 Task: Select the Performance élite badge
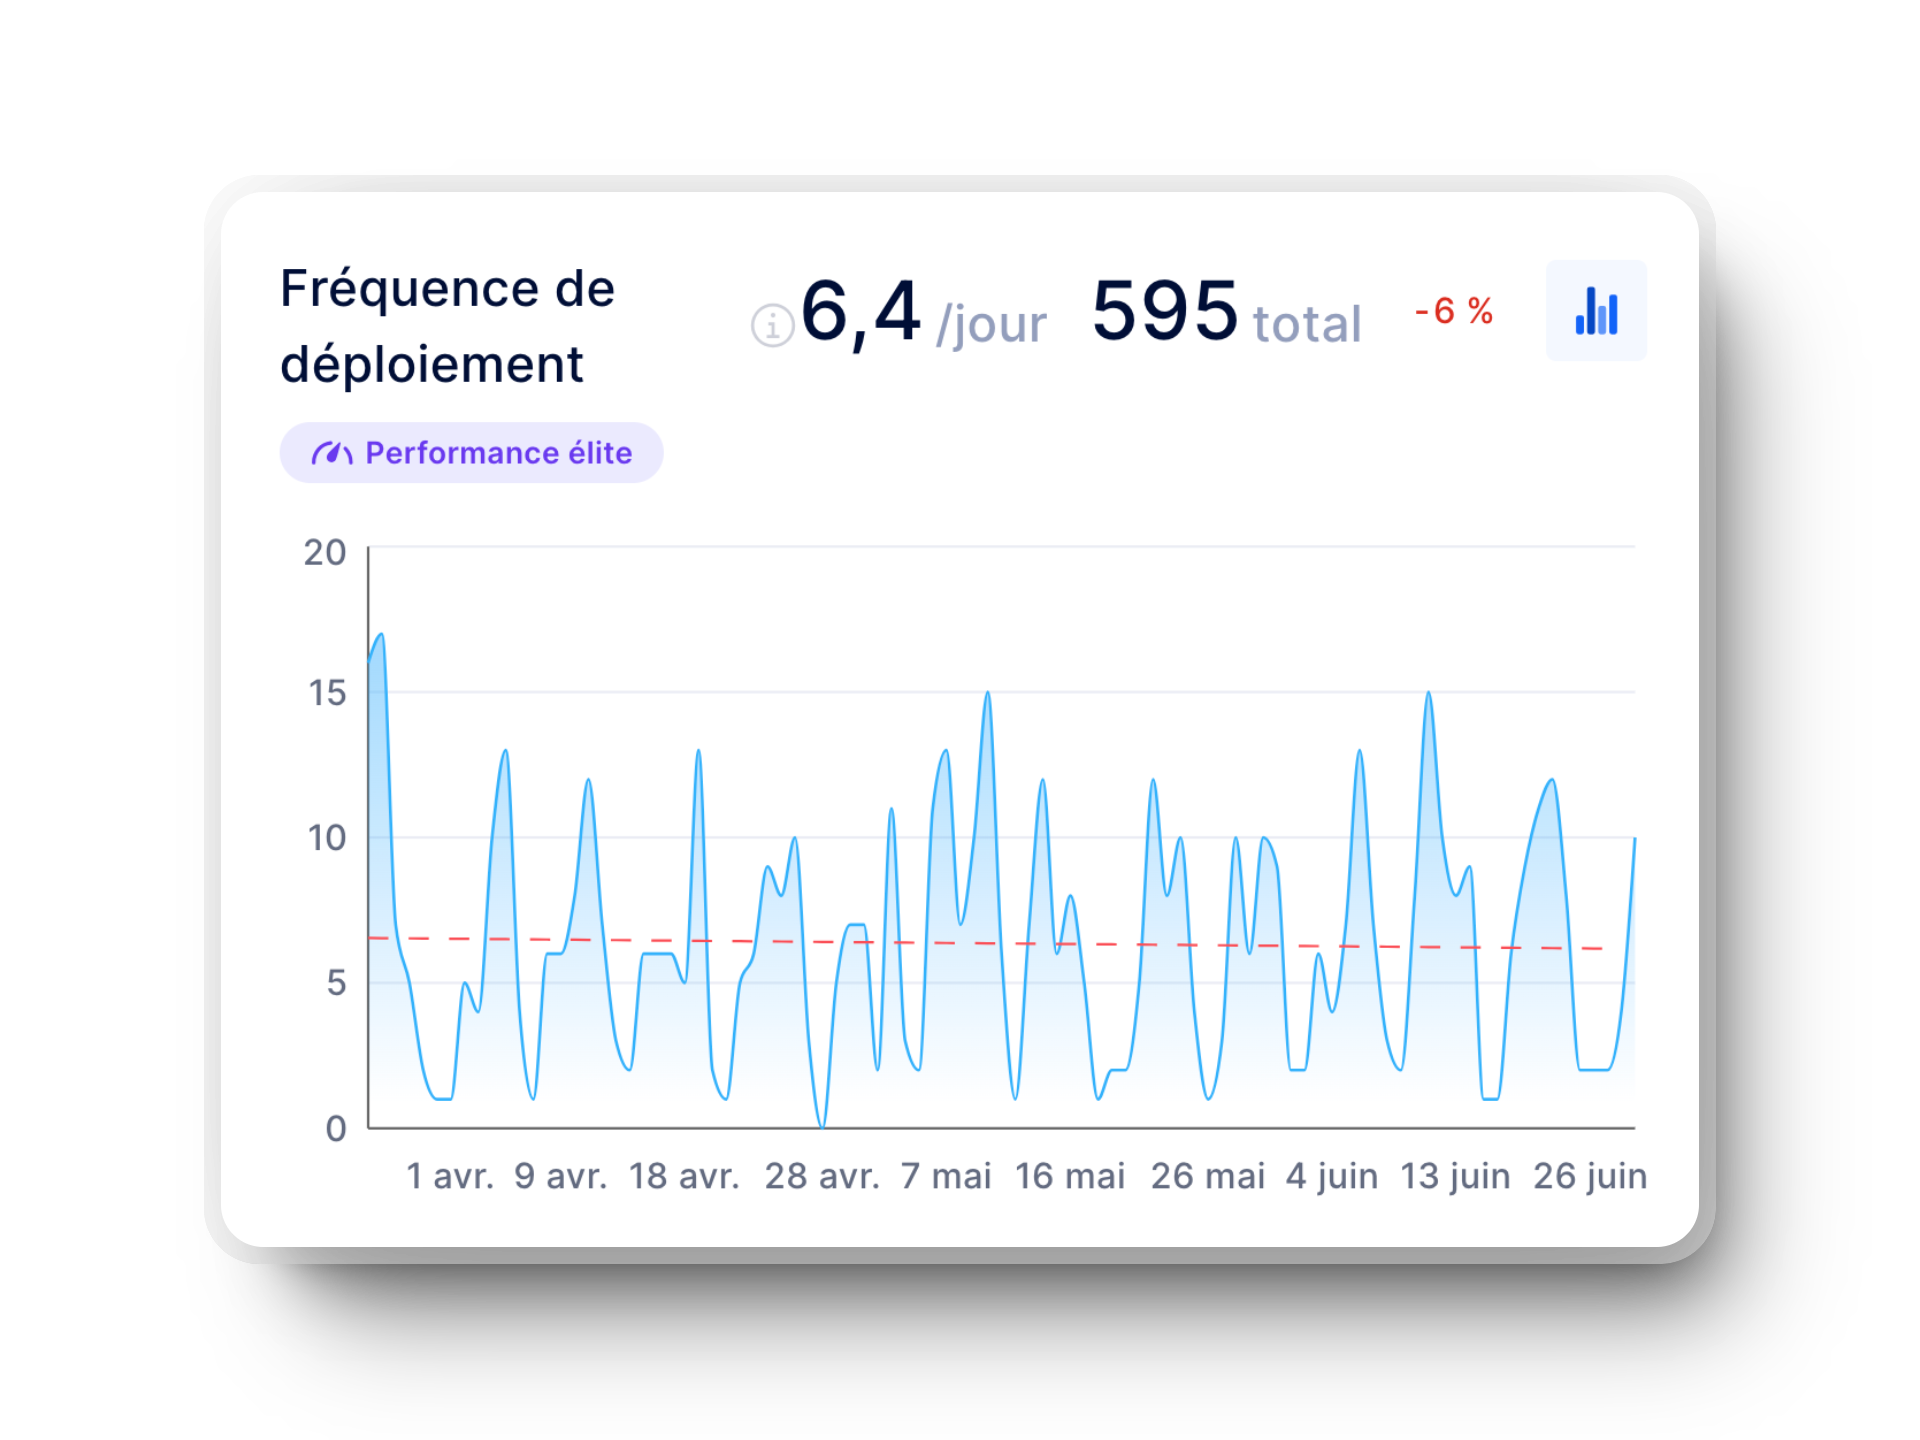tap(471, 453)
